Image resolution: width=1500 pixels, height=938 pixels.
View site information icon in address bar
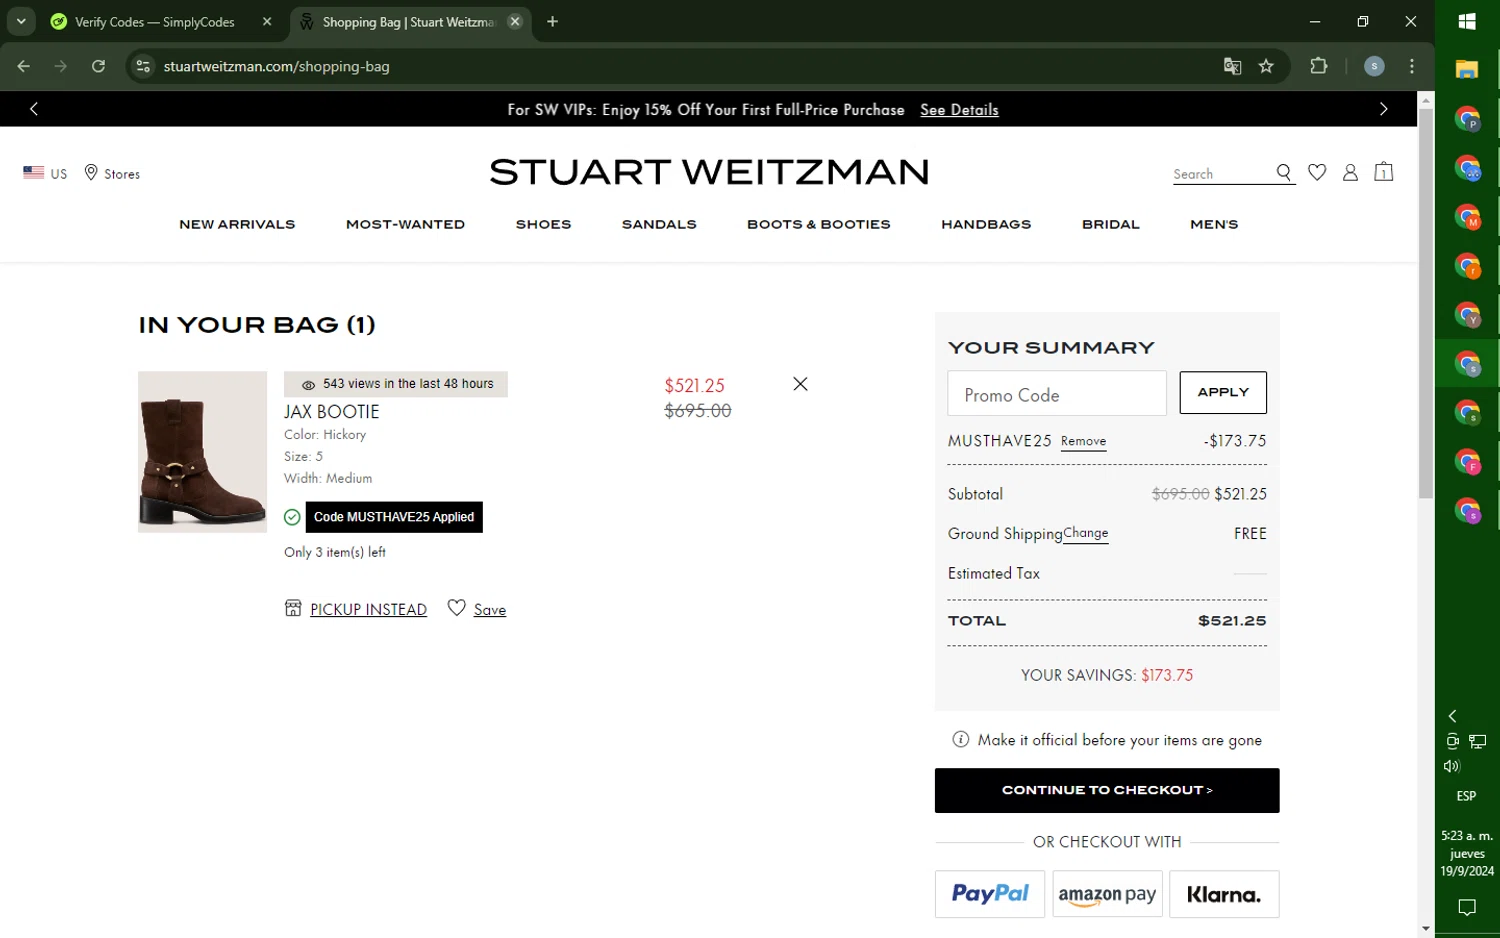(143, 66)
